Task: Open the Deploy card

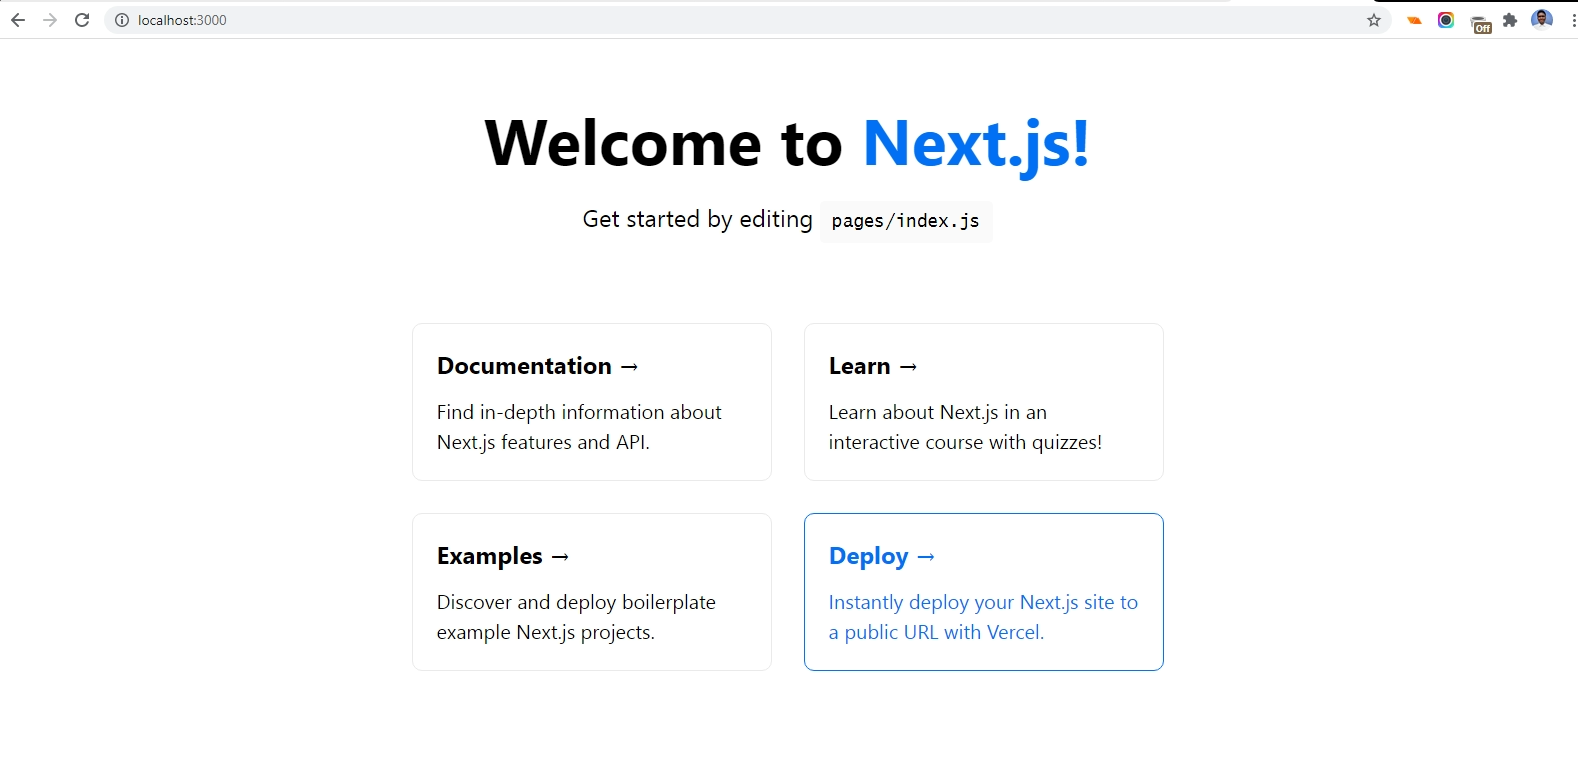Action: click(x=984, y=592)
